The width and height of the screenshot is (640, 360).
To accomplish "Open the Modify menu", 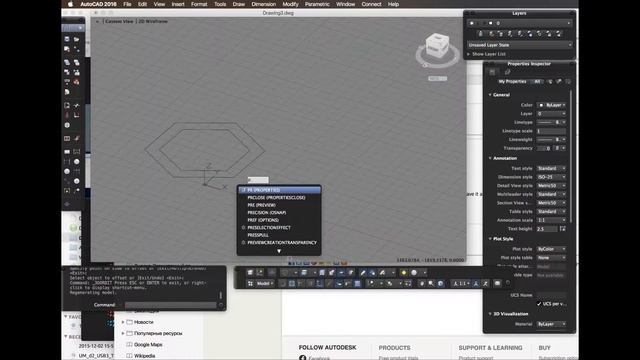I will click(x=290, y=4).
